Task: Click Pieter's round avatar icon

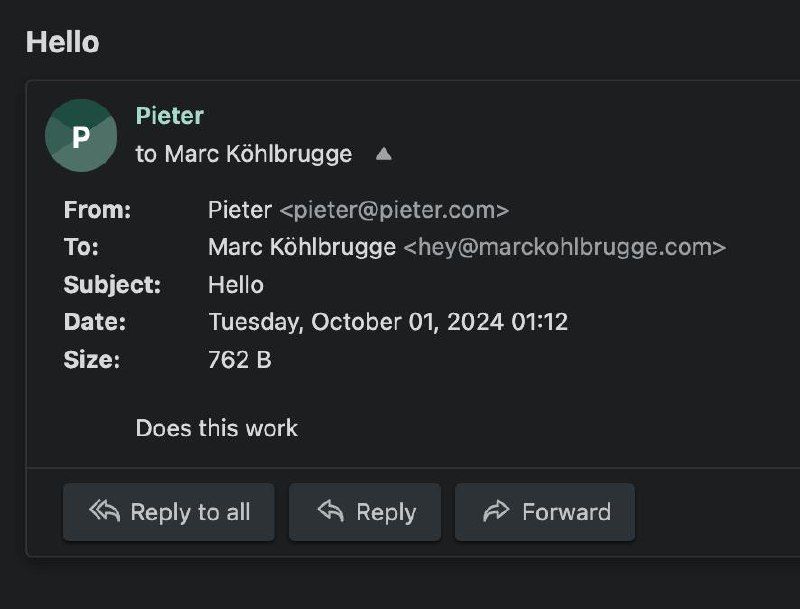Action: (x=81, y=136)
